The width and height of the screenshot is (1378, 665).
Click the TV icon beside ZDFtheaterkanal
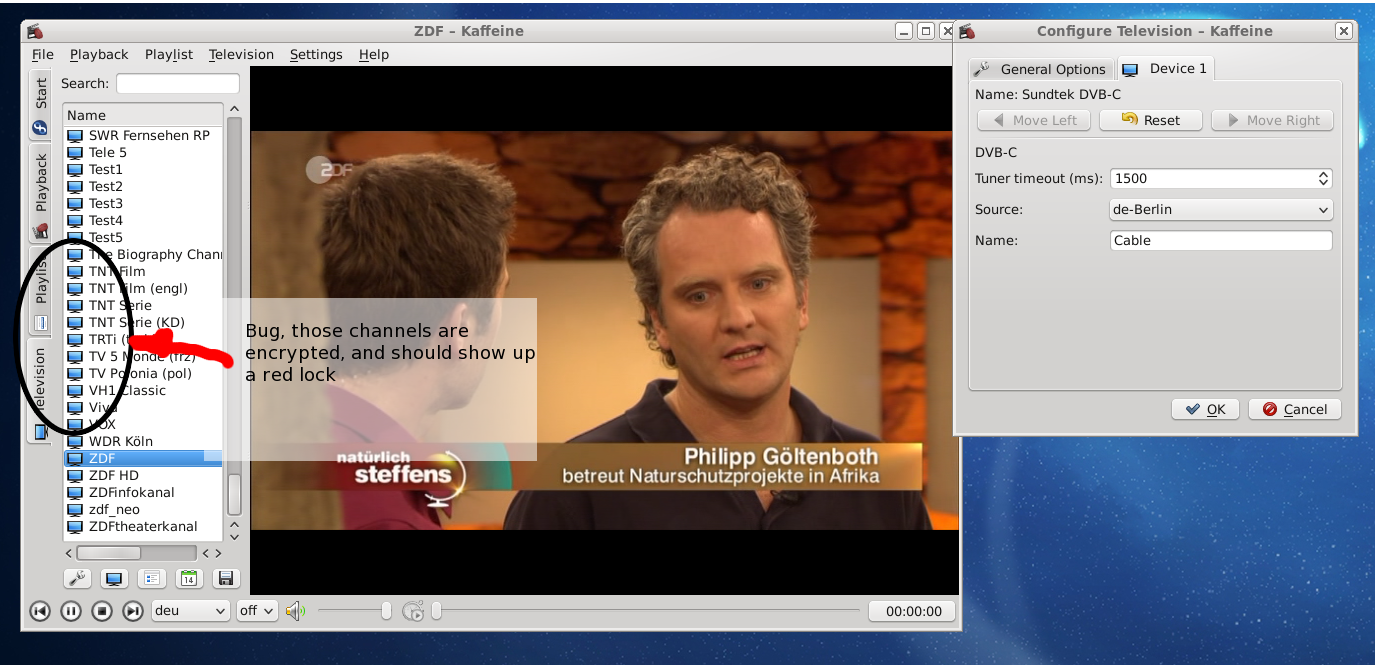(75, 526)
